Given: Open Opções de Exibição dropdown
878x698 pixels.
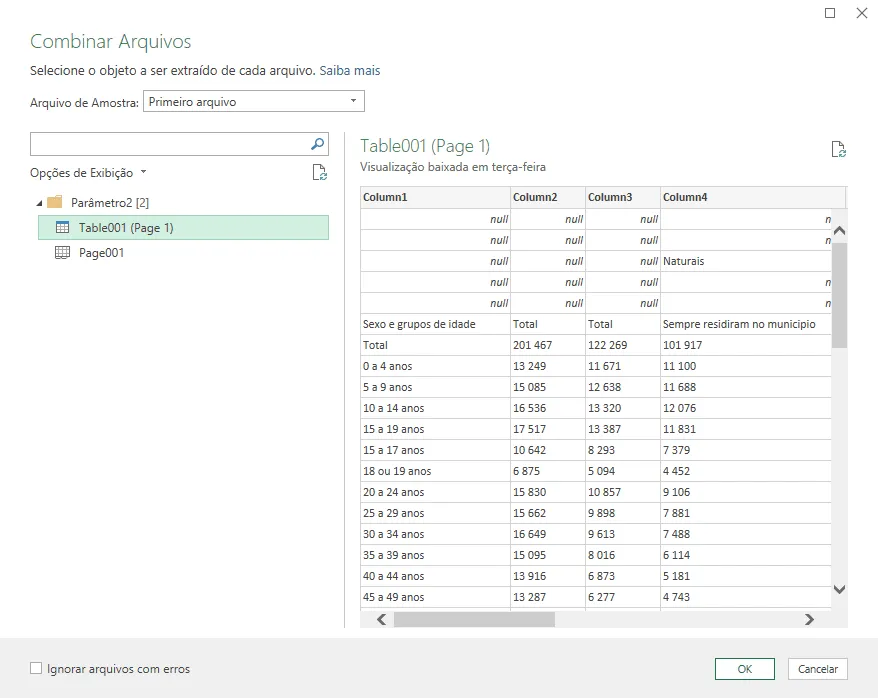Looking at the screenshot, I should point(88,173).
